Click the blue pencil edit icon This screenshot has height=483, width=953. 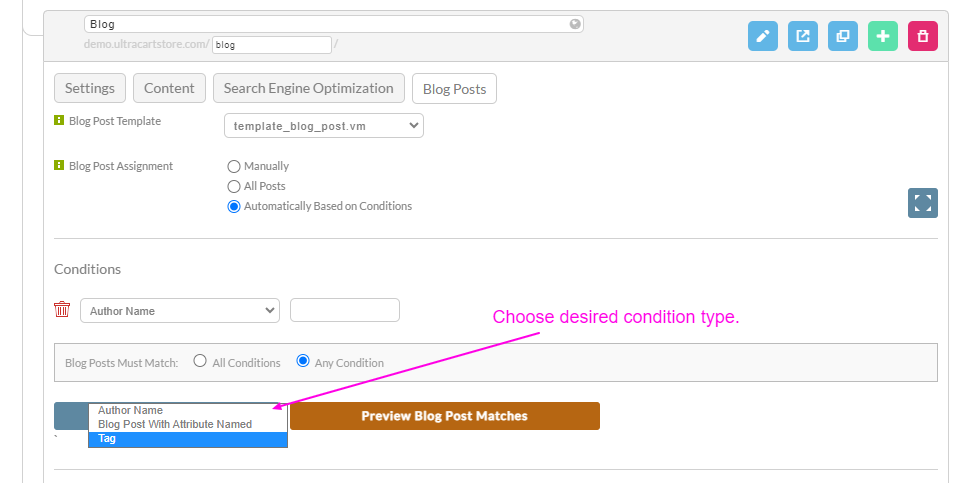(x=763, y=36)
